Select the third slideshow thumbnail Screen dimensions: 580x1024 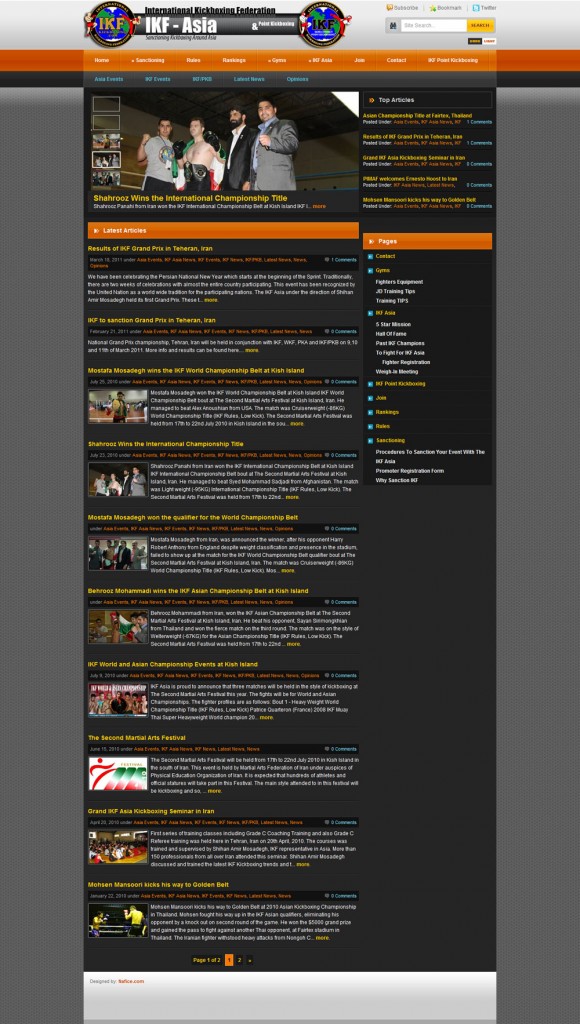pyautogui.click(x=106, y=142)
